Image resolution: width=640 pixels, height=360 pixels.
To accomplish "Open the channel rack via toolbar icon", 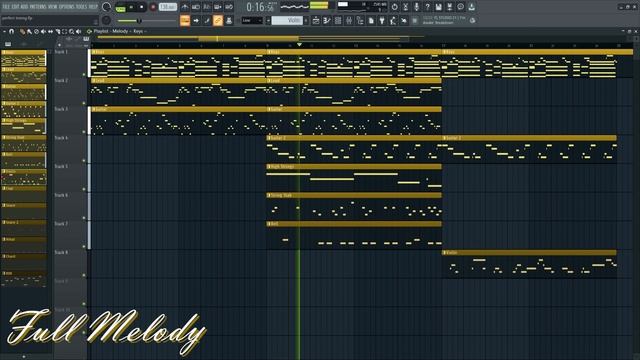I will pyautogui.click(x=338, y=20).
